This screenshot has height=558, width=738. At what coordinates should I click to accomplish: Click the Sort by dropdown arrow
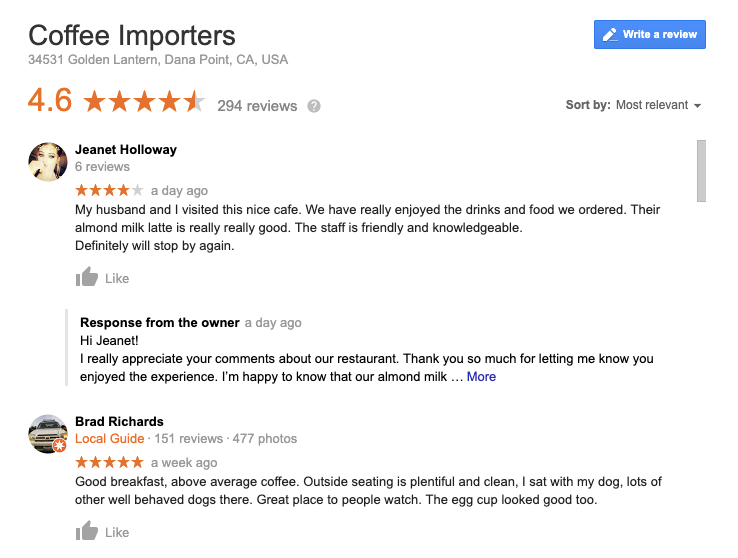698,105
